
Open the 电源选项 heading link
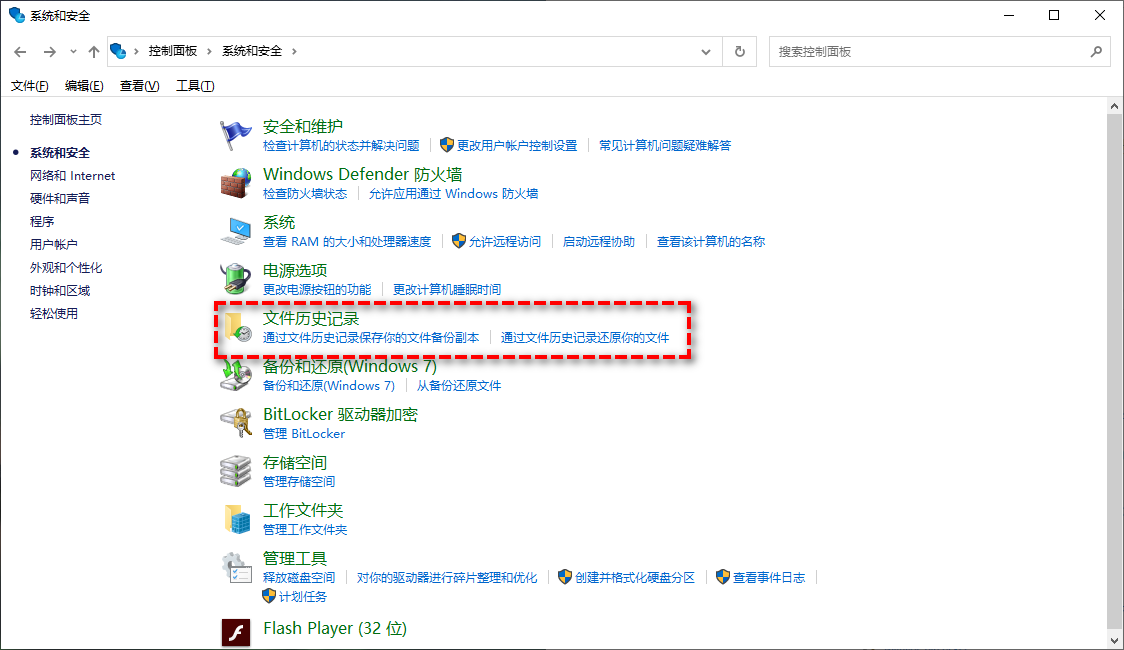point(295,271)
